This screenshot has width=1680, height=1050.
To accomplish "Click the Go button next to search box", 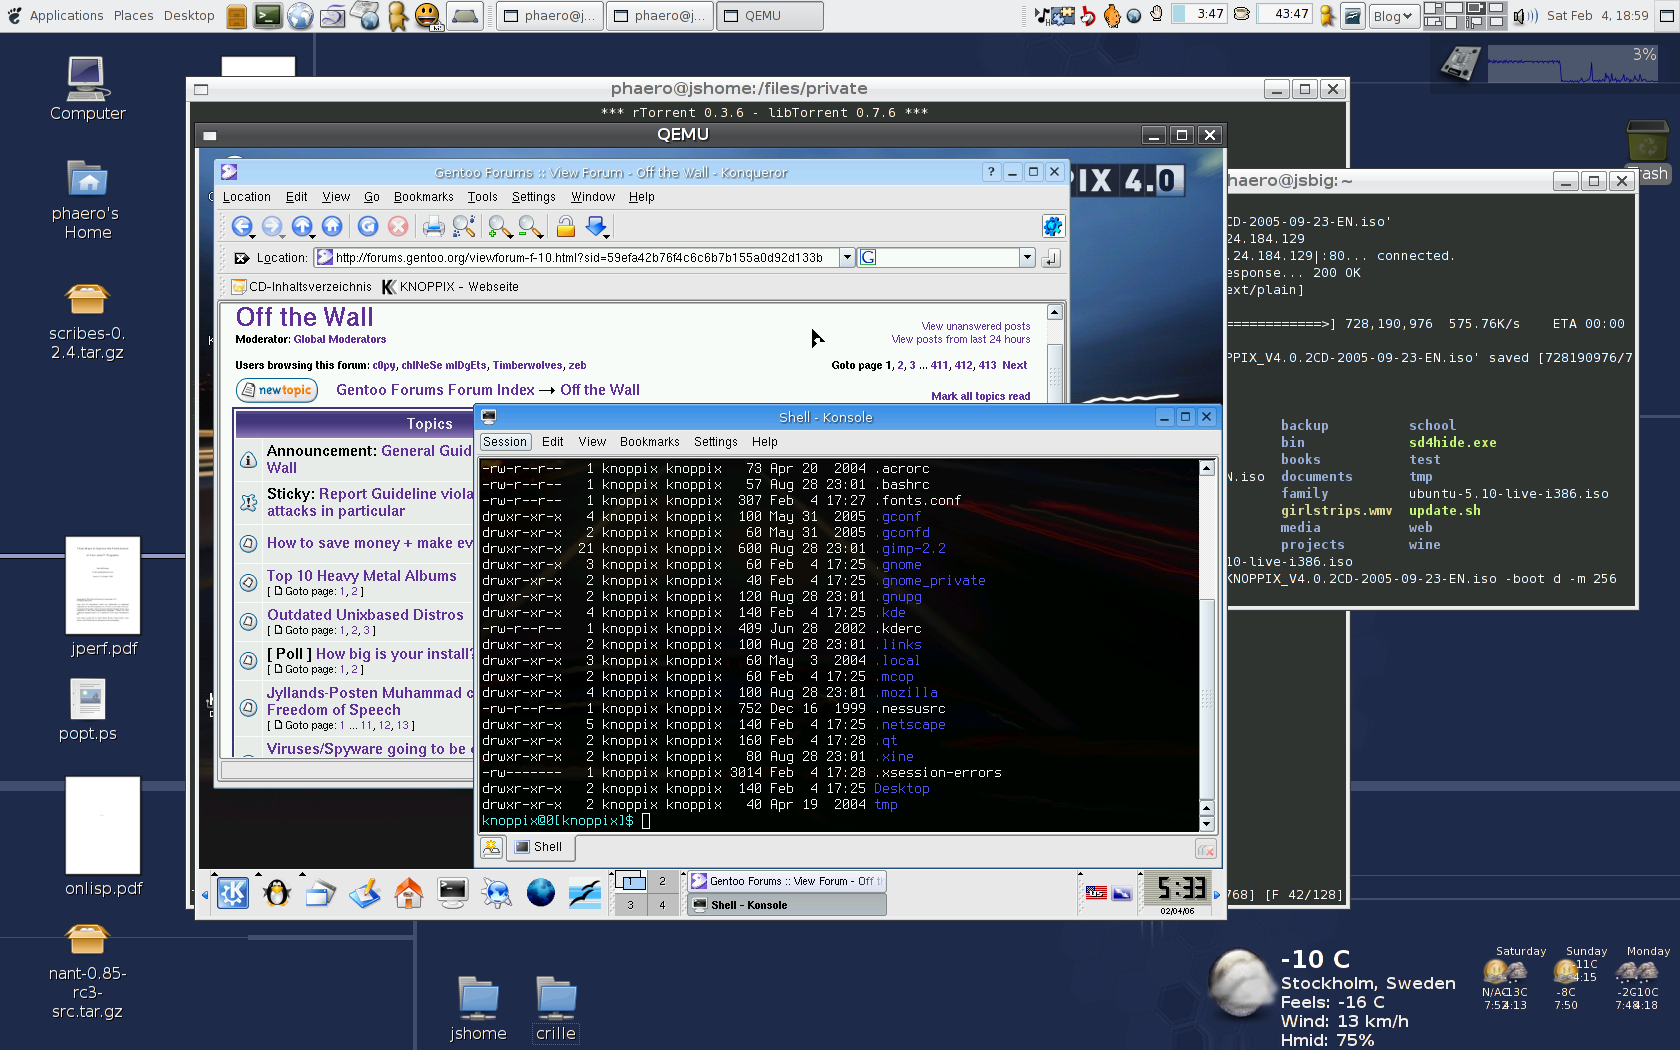I will [1051, 258].
